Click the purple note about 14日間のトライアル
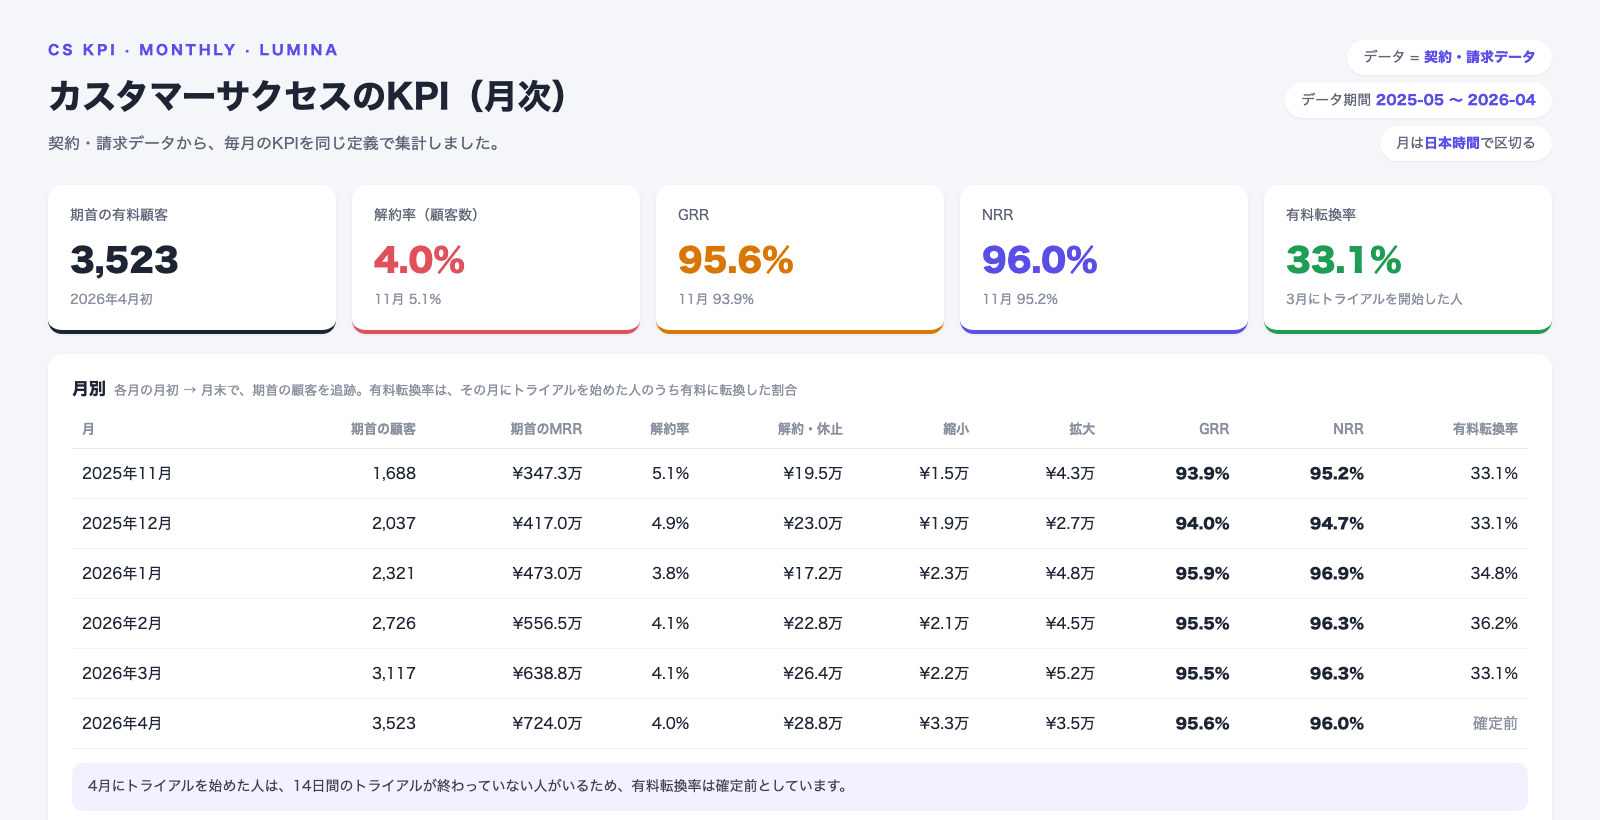 [800, 786]
